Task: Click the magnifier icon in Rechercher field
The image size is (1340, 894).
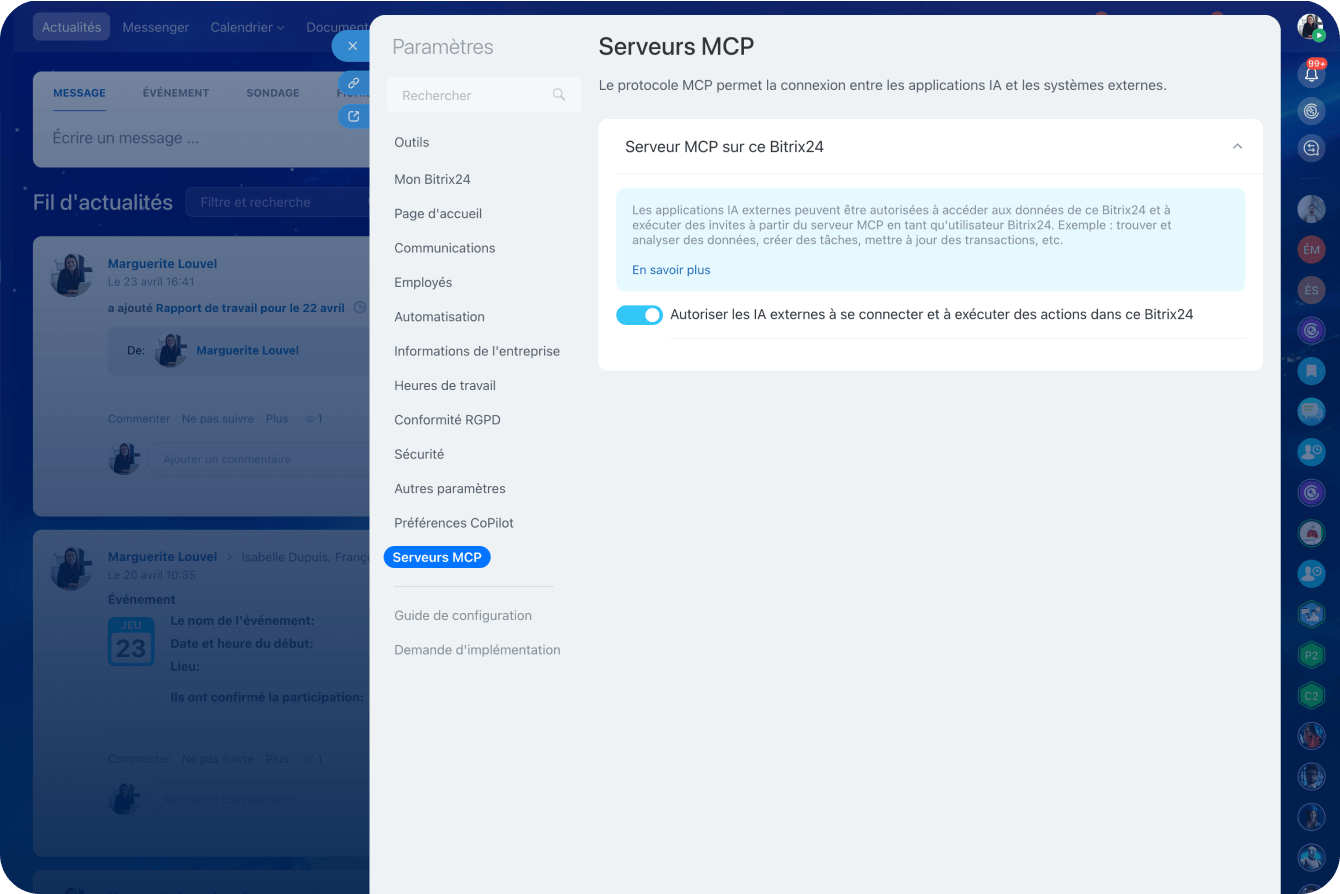Action: 559,95
